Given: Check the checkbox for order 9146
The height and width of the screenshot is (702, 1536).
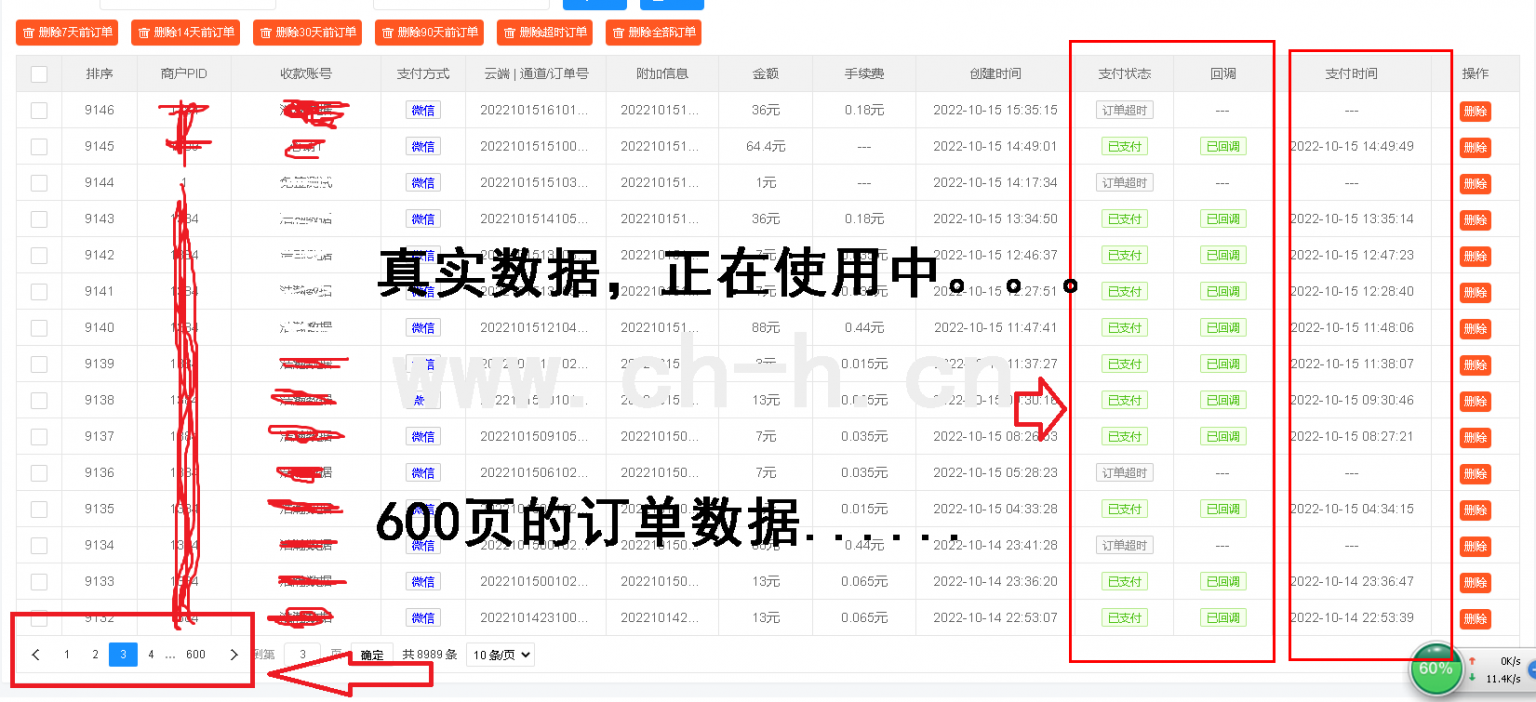Looking at the screenshot, I should [x=38, y=110].
